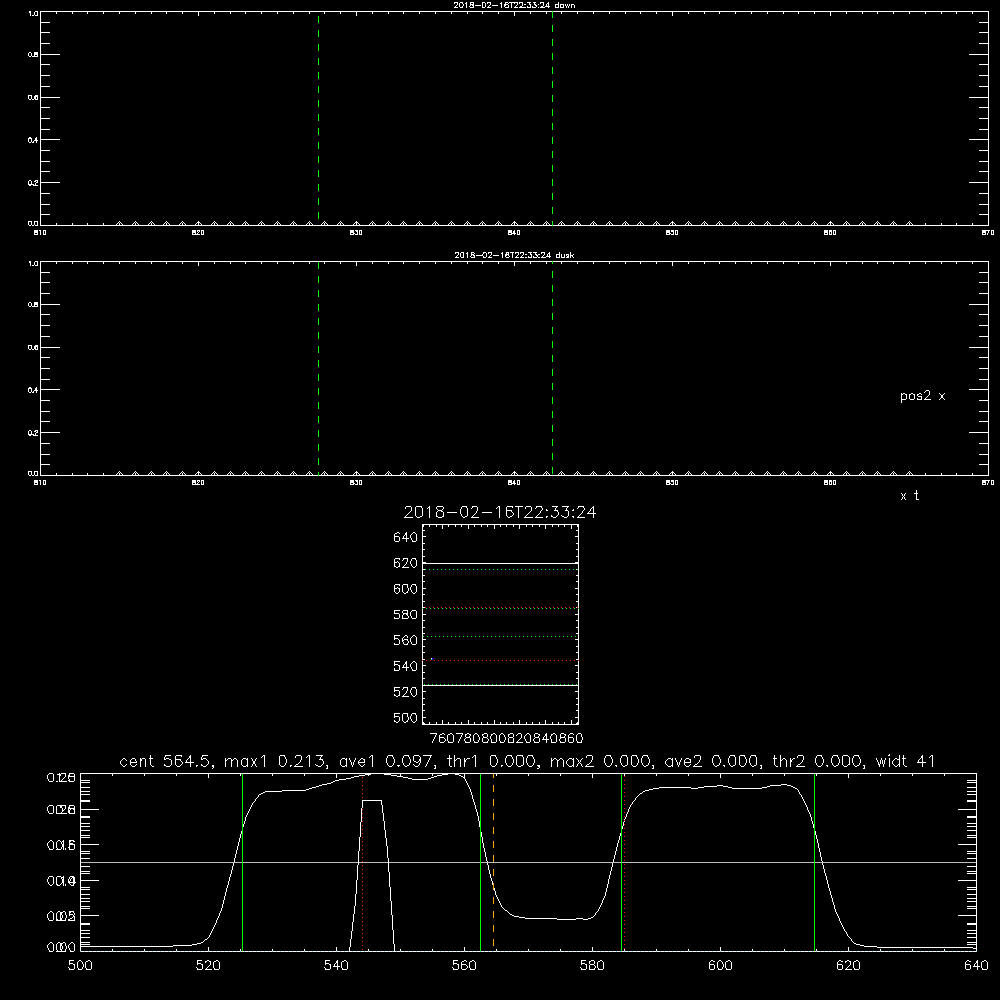
Task: Click the red dotted line near 585 in center plot
Action: [500, 608]
